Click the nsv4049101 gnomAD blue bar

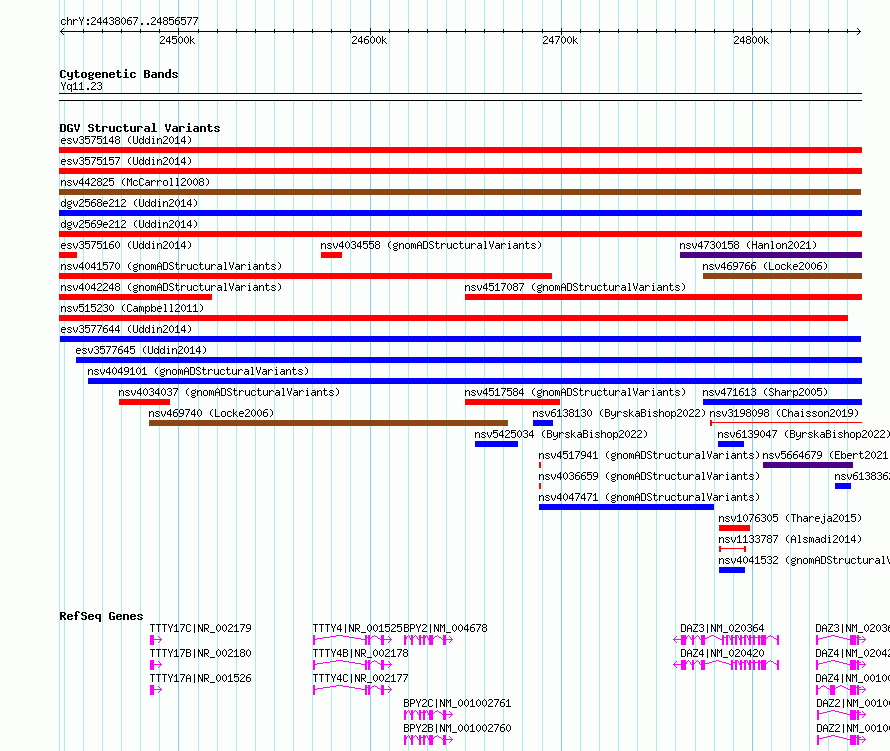(x=475, y=381)
